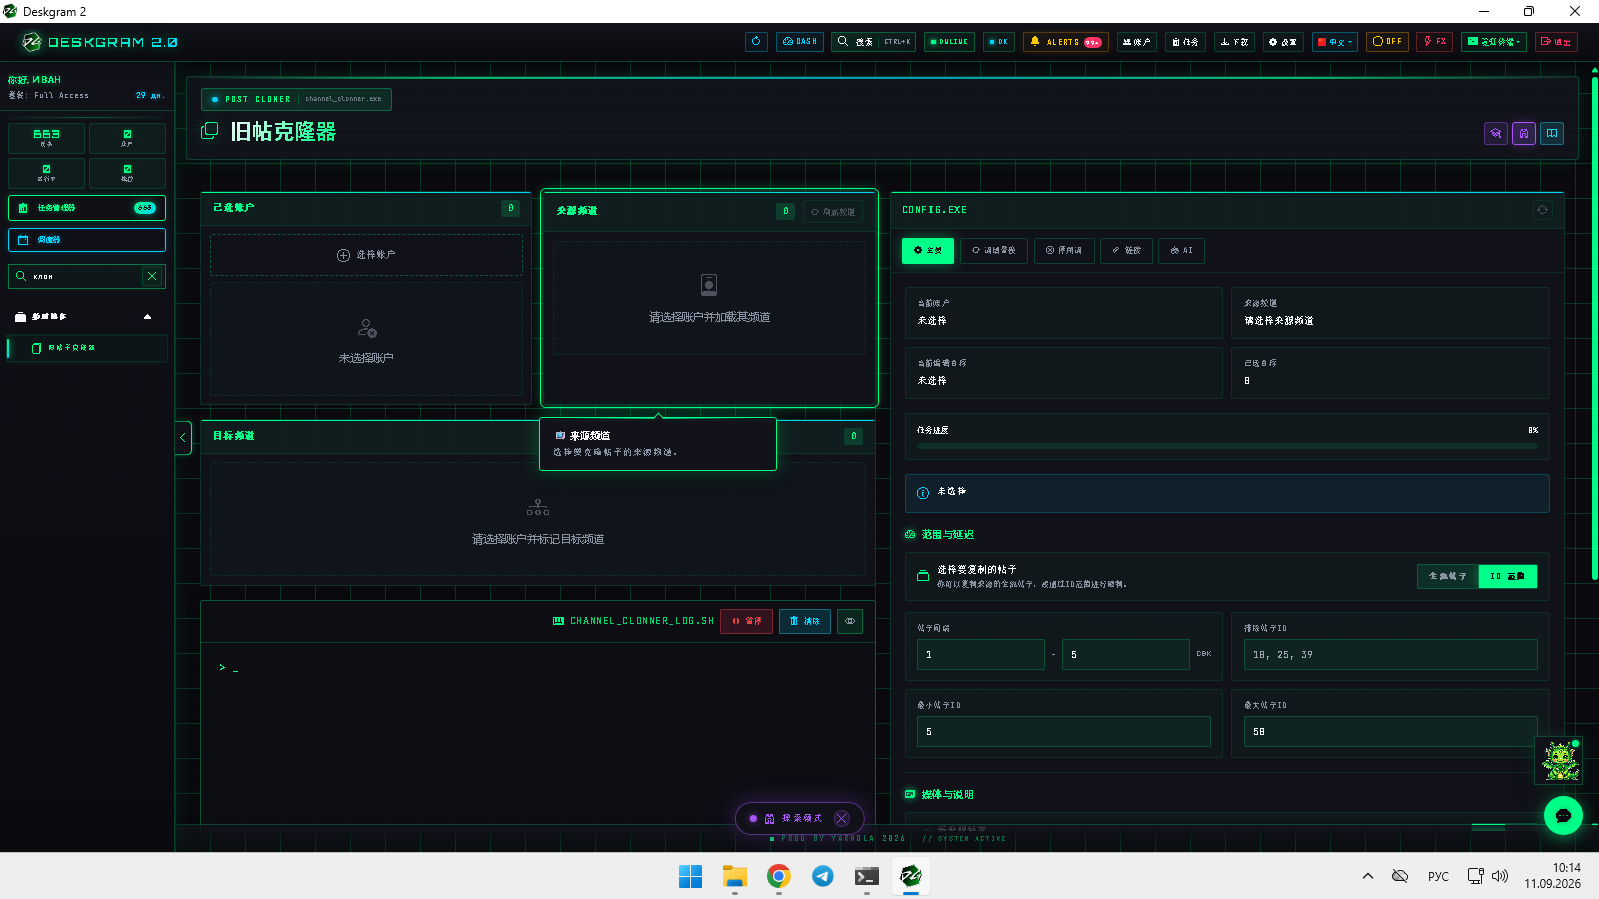Open the 下载 downloads toolbar item
Screen dimensions: 1599x899
pyautogui.click(x=1234, y=42)
